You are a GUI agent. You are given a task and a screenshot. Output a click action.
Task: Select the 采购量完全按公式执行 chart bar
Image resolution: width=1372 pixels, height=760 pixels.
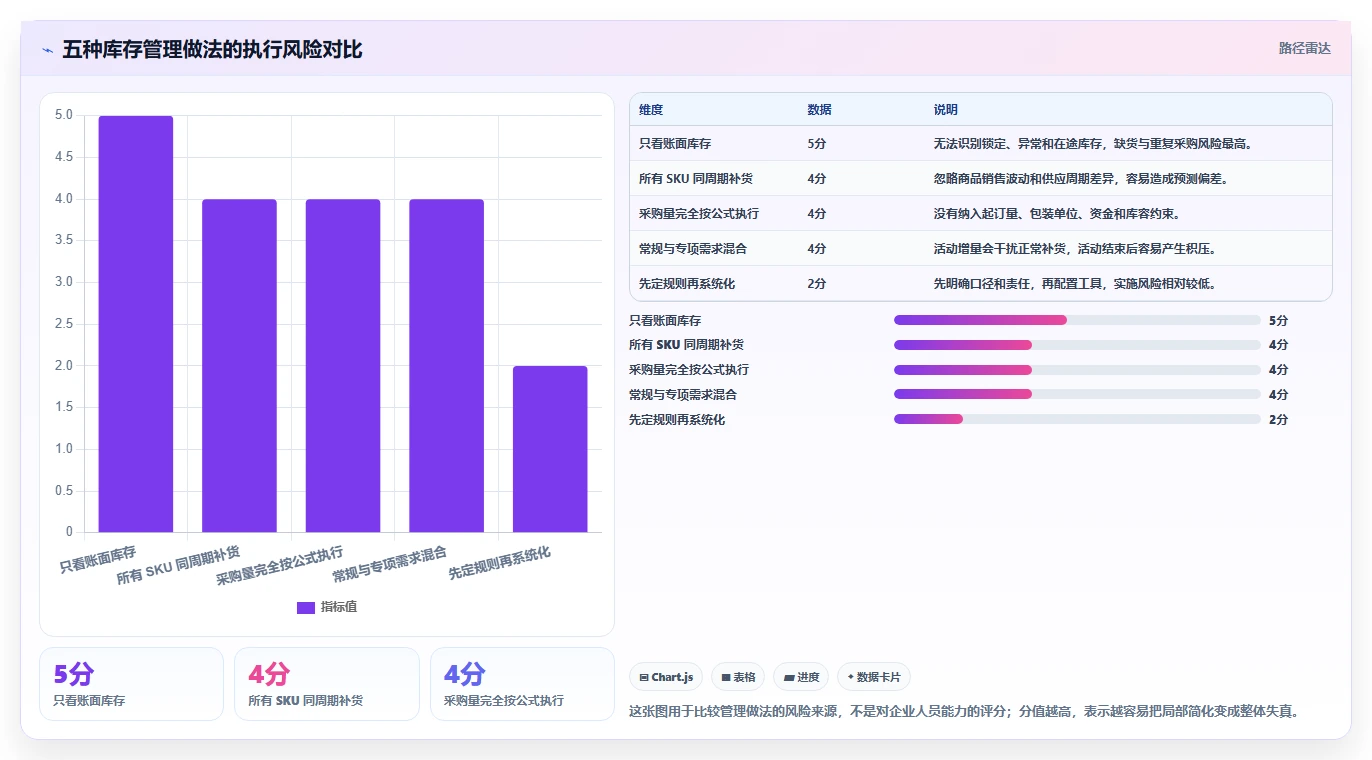[343, 366]
